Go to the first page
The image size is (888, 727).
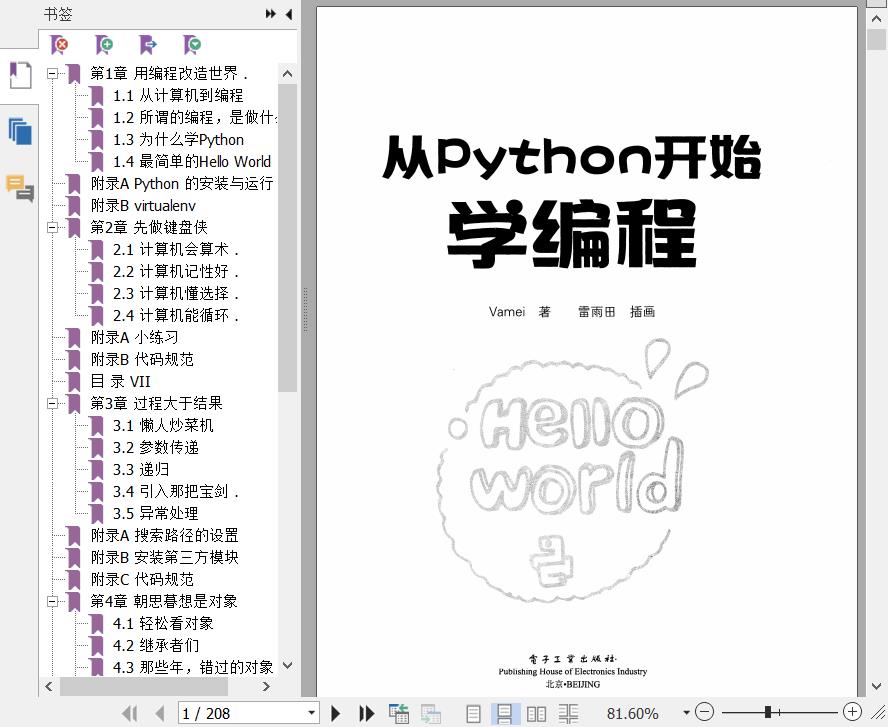(130, 713)
